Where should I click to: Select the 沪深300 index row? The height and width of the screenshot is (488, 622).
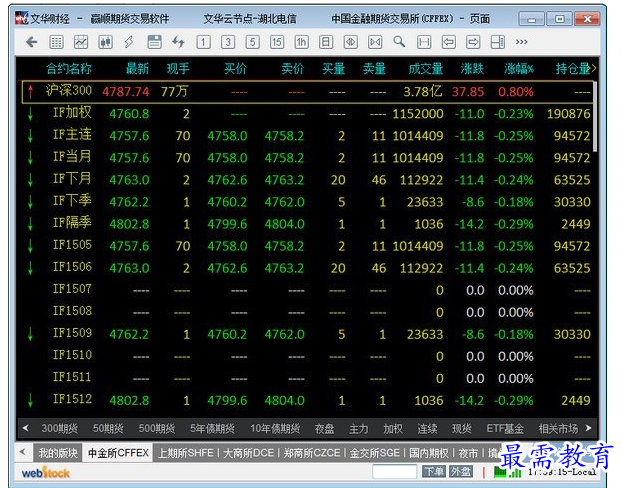tap(307, 92)
